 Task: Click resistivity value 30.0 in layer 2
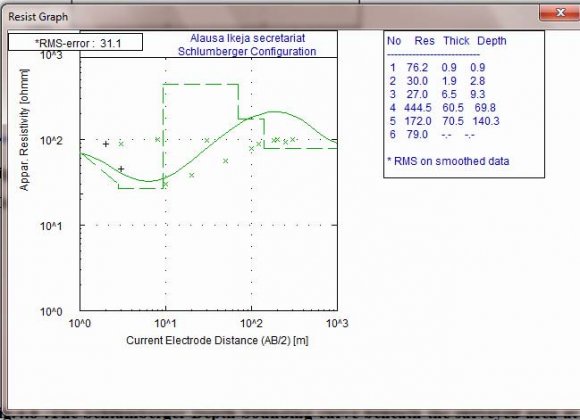point(417,81)
